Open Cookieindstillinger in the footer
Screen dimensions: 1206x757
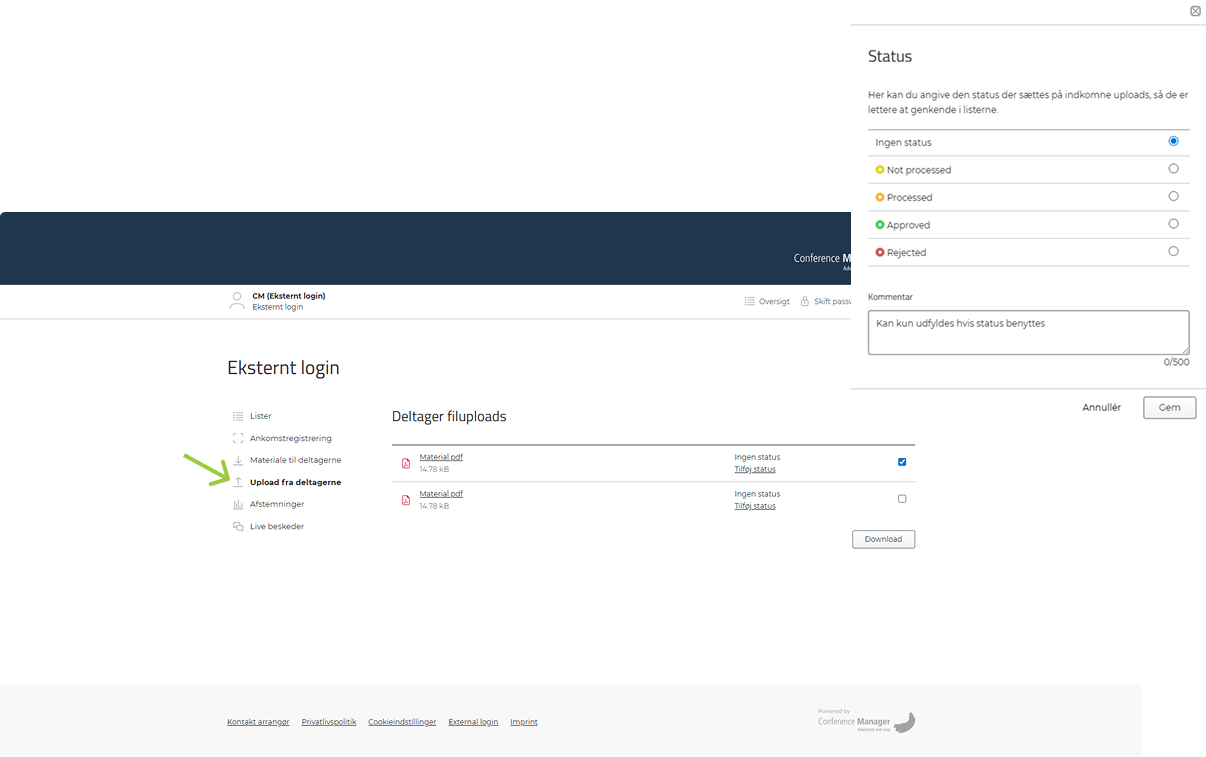click(x=402, y=722)
